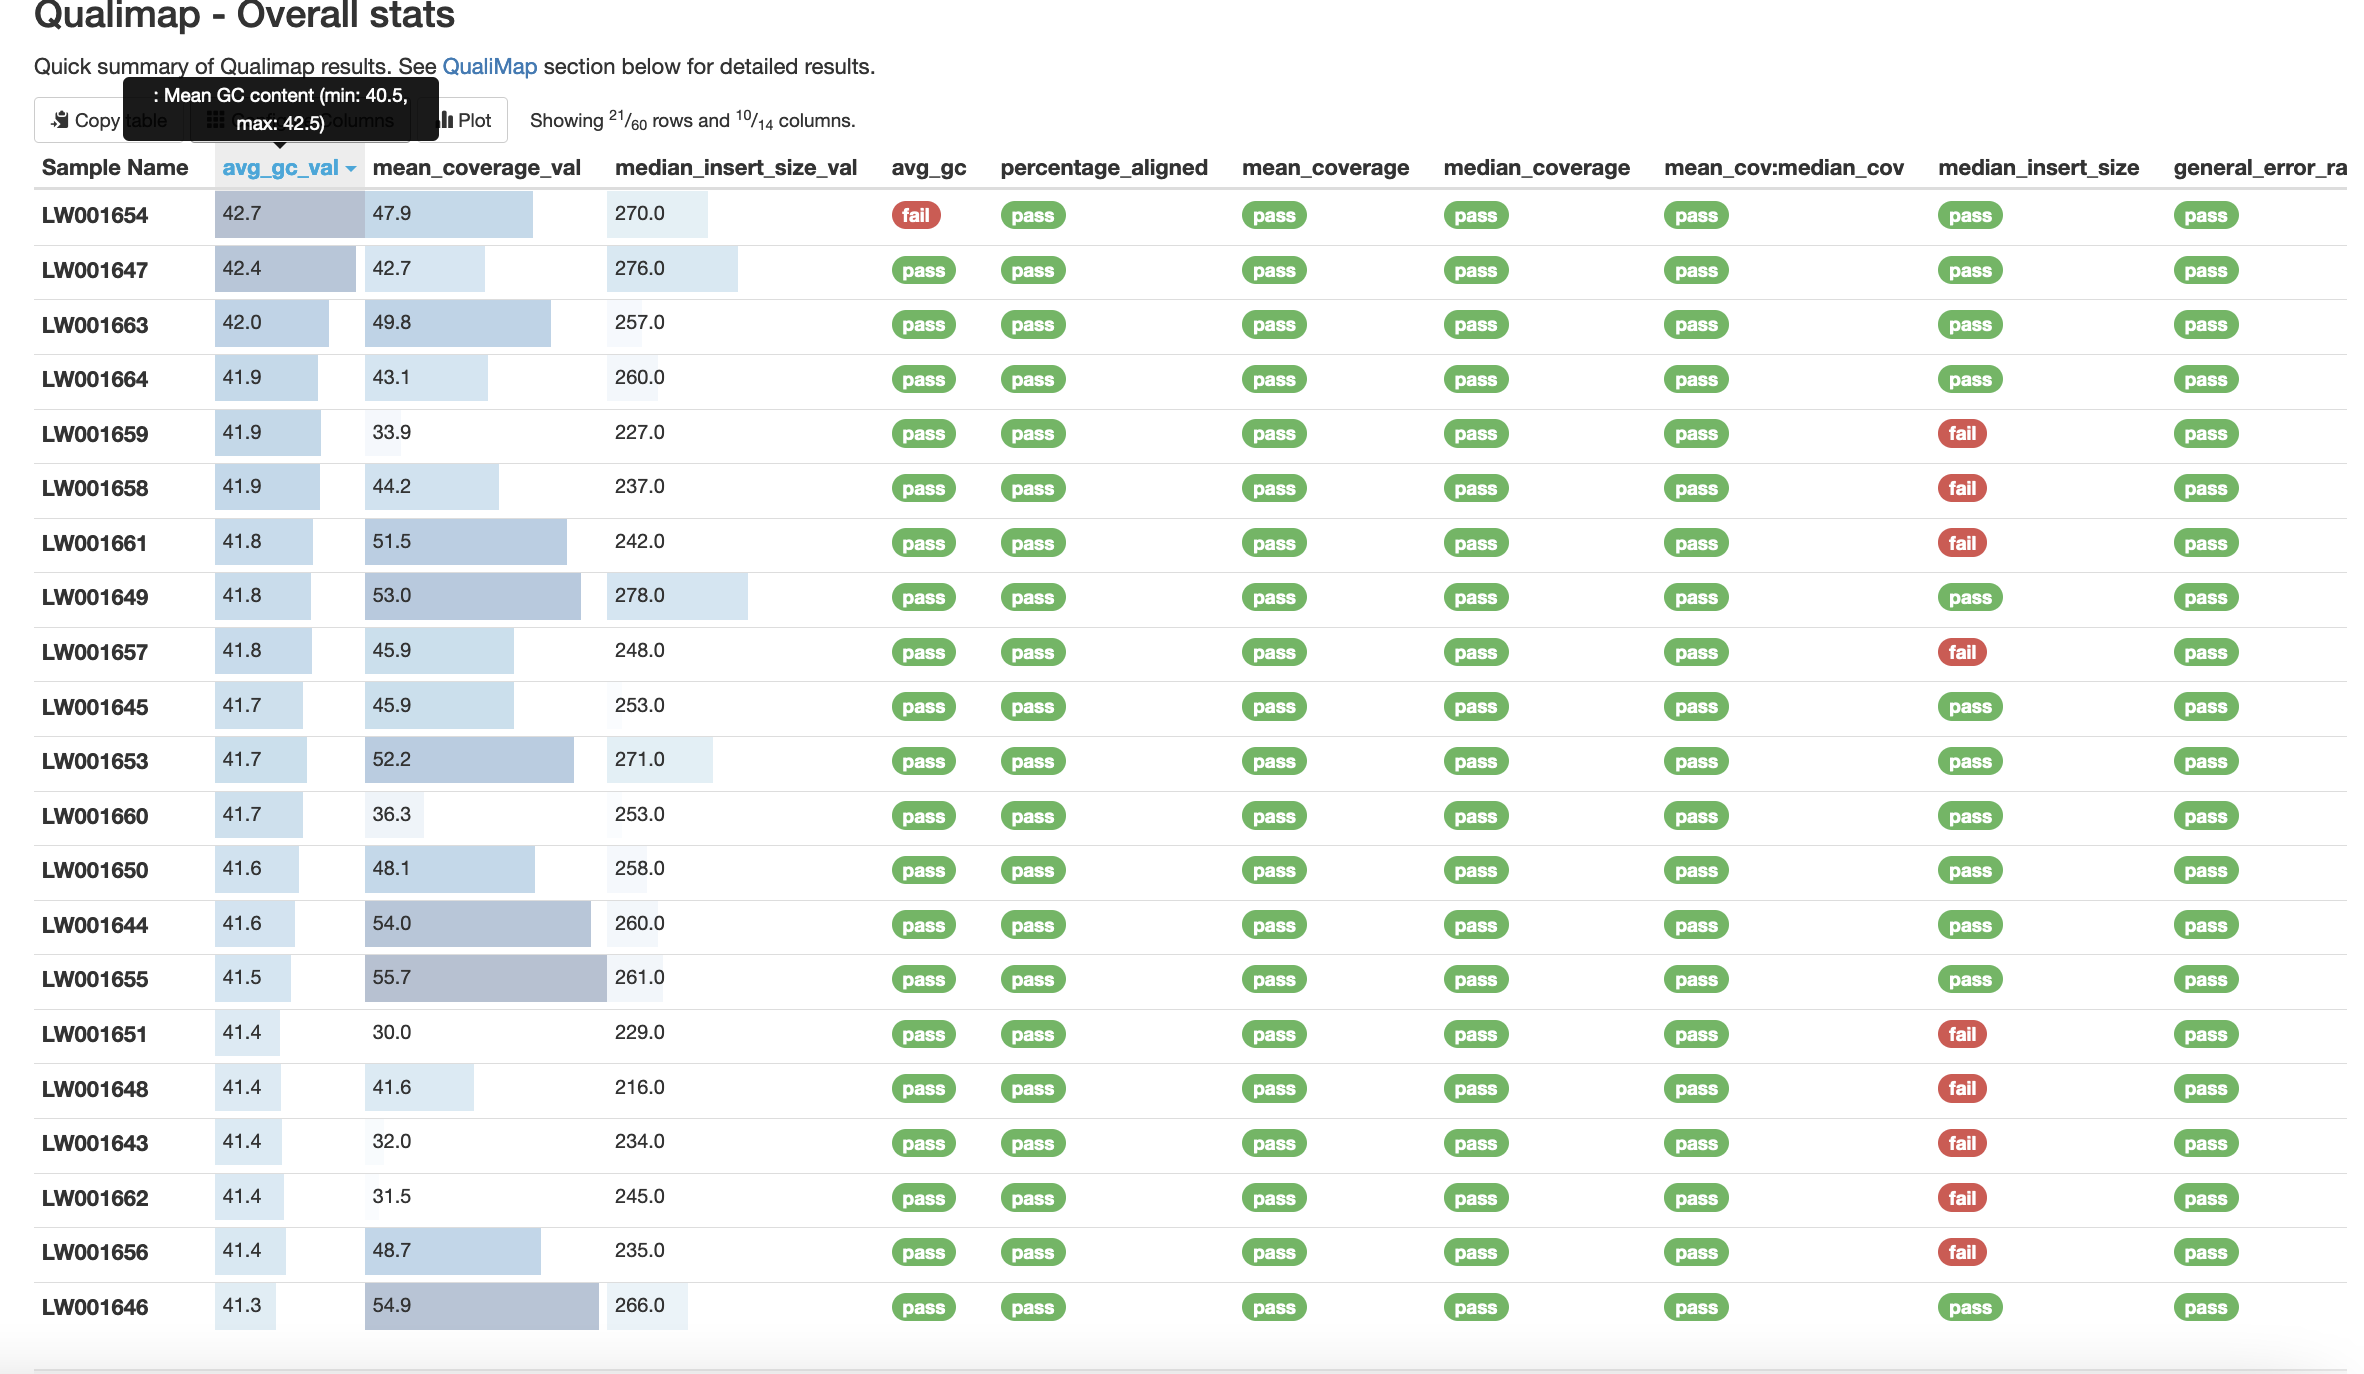2364x1374 pixels.
Task: Click median_insert_size fail badge for LW001643
Action: click(1962, 1143)
